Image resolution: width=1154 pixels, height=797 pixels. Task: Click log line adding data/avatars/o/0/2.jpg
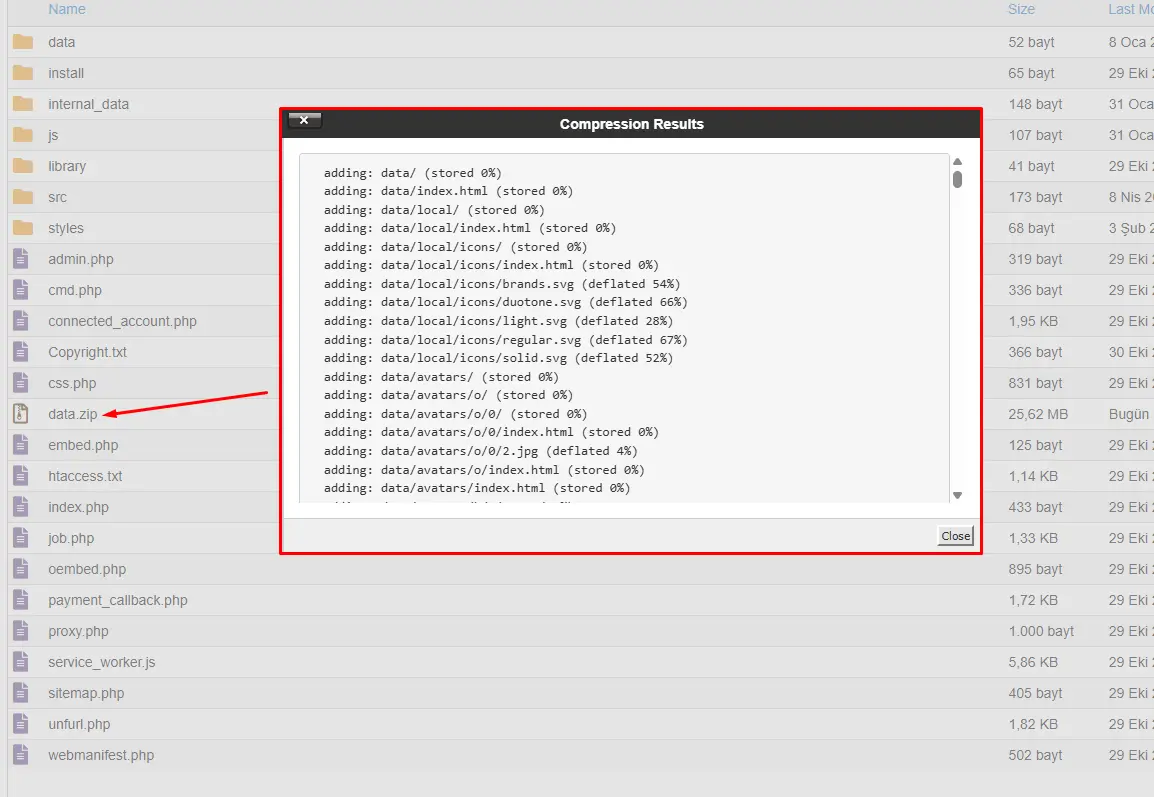click(x=481, y=450)
